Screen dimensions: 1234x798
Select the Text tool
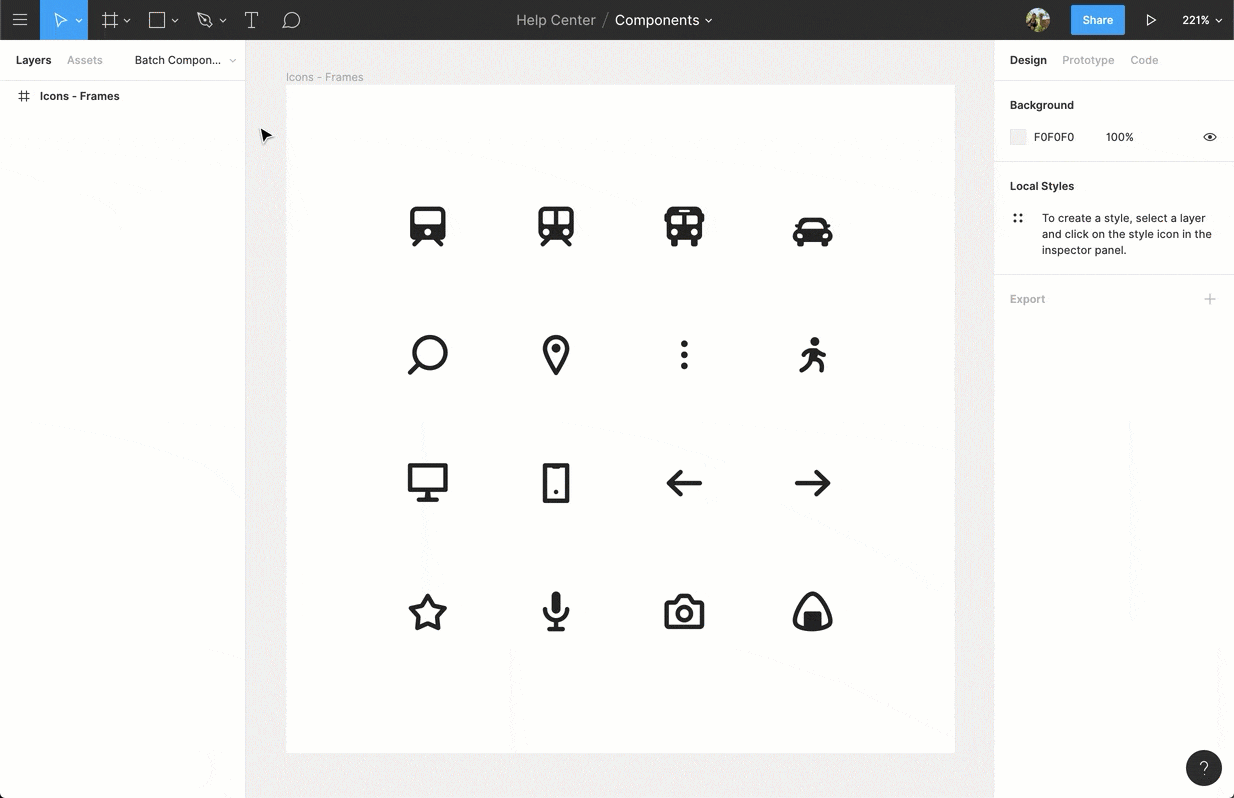[x=251, y=20]
